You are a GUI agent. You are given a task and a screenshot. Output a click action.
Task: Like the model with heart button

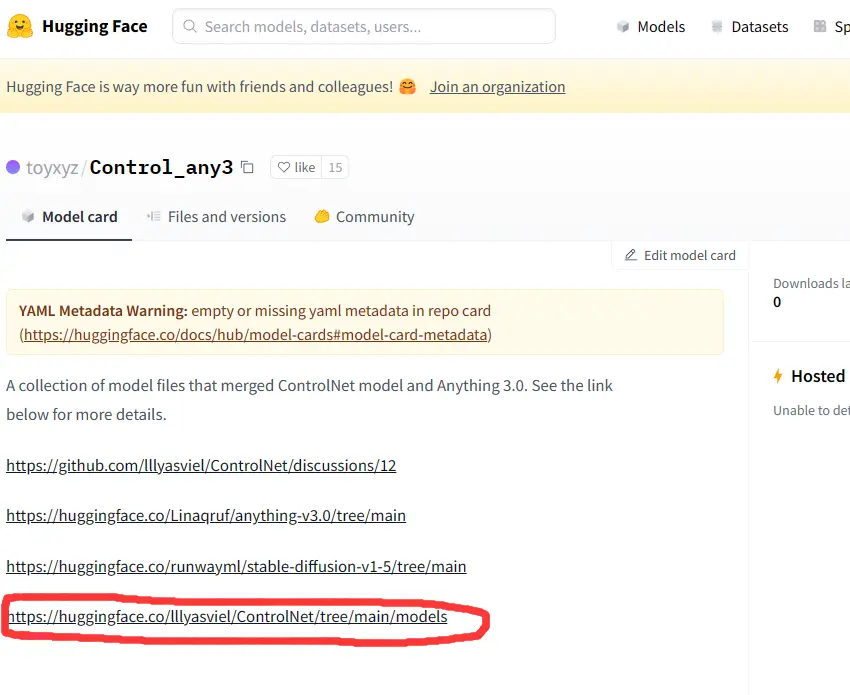pyautogui.click(x=296, y=168)
